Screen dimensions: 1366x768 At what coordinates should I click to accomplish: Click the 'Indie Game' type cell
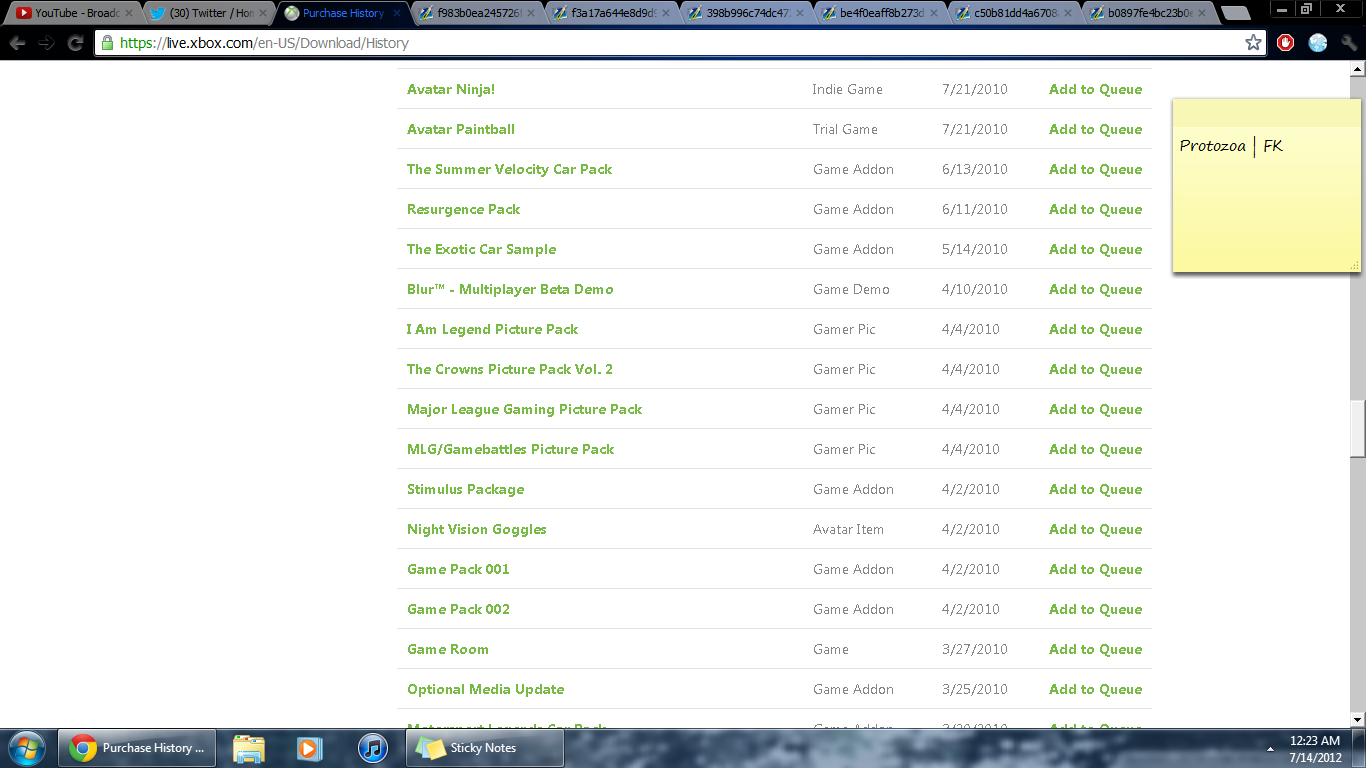pos(847,89)
